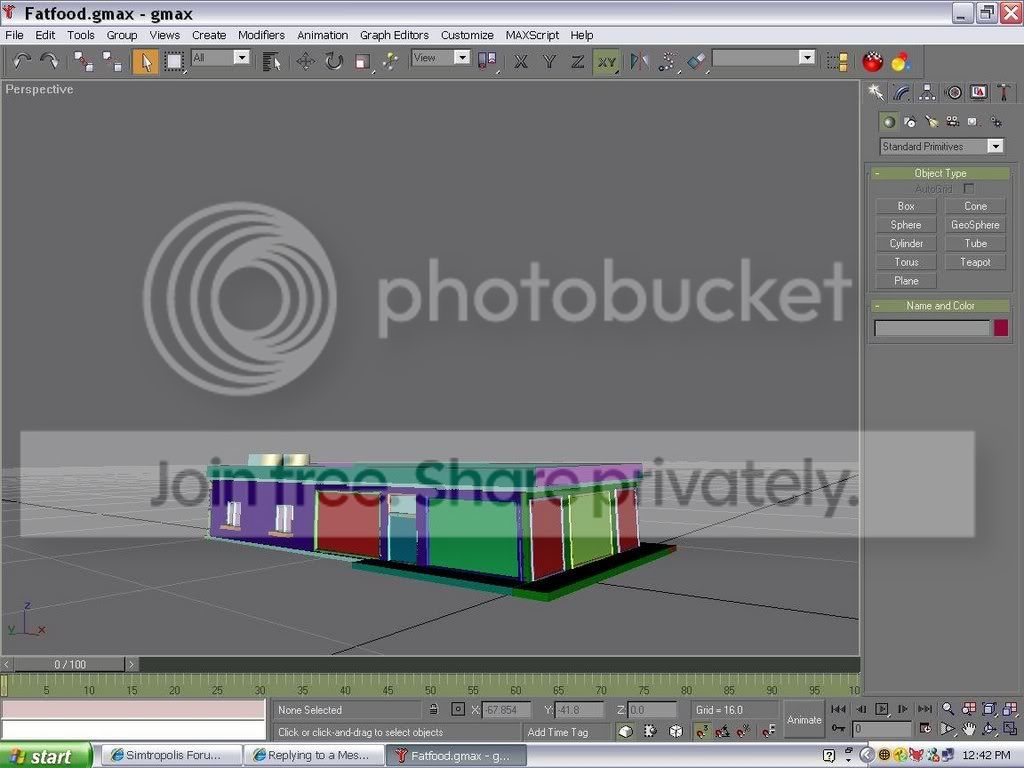Click the Zoom magnifier viewport tool
Viewport: 1024px width, 768px height.
tap(948, 709)
